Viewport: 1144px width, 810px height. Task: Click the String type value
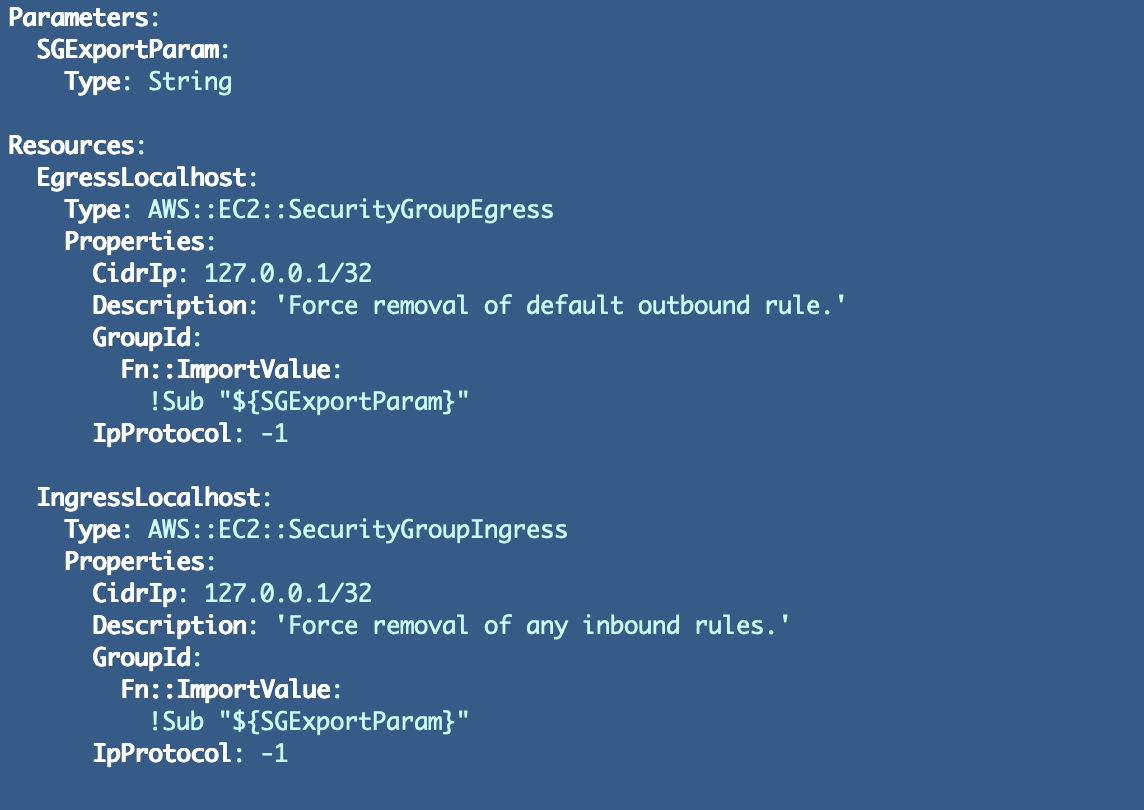[x=190, y=82]
